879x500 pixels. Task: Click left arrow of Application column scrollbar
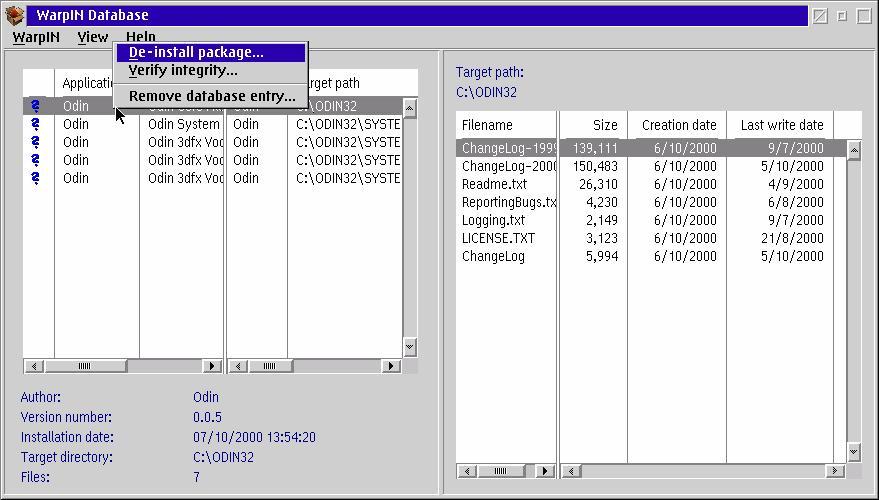[34, 366]
